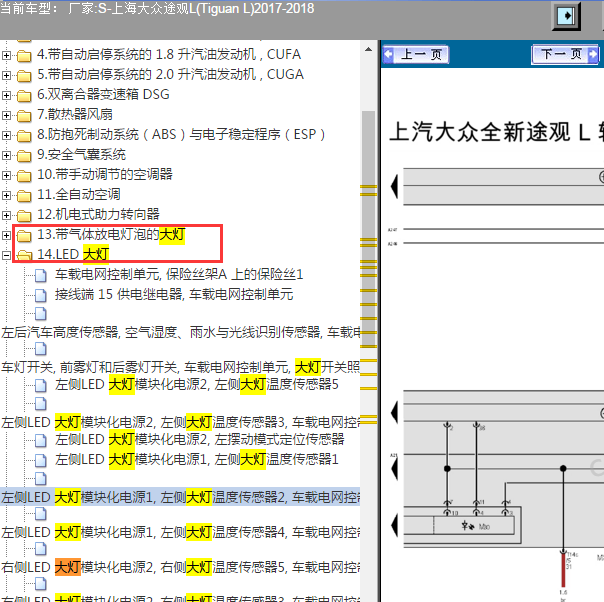Expand folder 10 带手动调节的空调器
604x602 pixels.
6,175
